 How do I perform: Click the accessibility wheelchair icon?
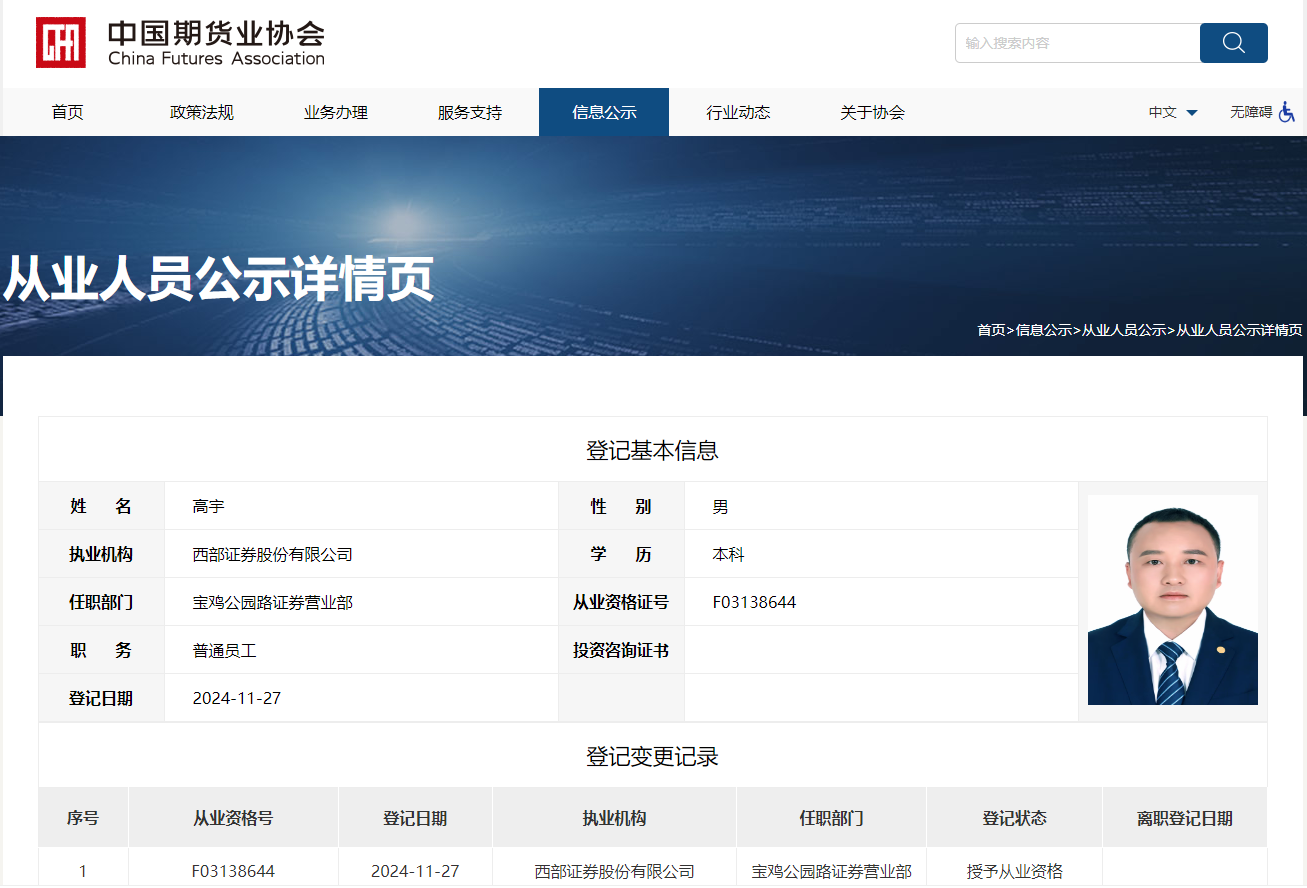(1287, 112)
